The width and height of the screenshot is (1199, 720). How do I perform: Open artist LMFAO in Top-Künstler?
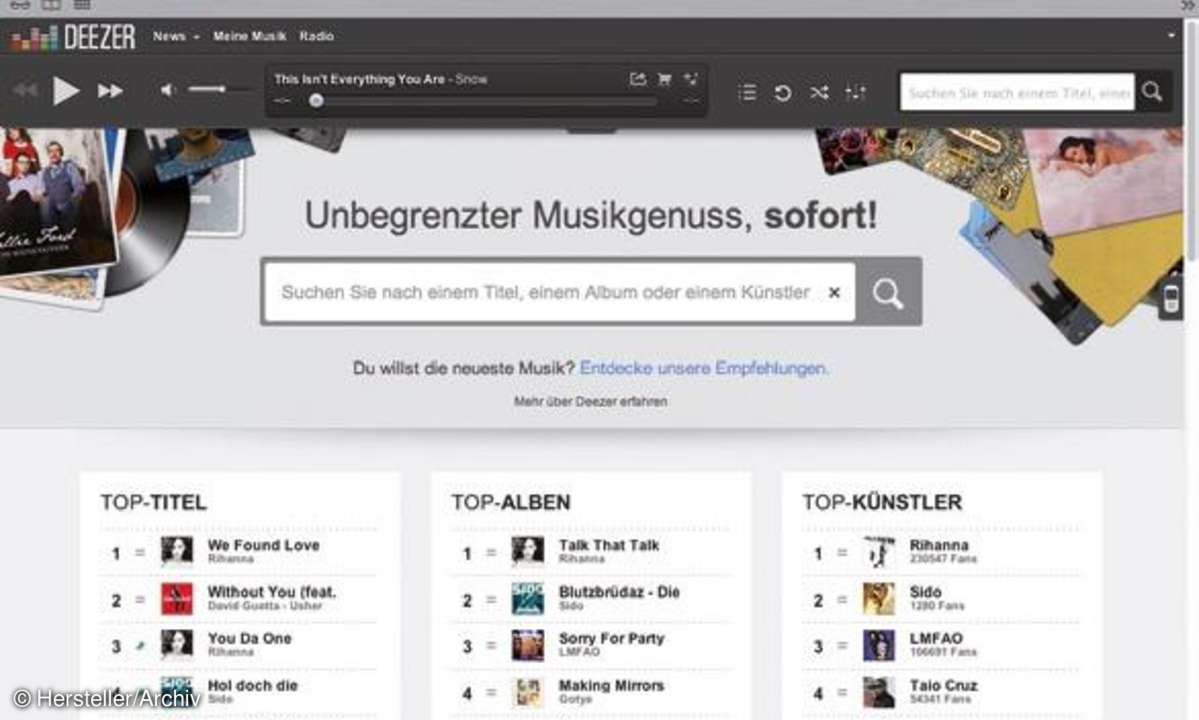(x=936, y=638)
